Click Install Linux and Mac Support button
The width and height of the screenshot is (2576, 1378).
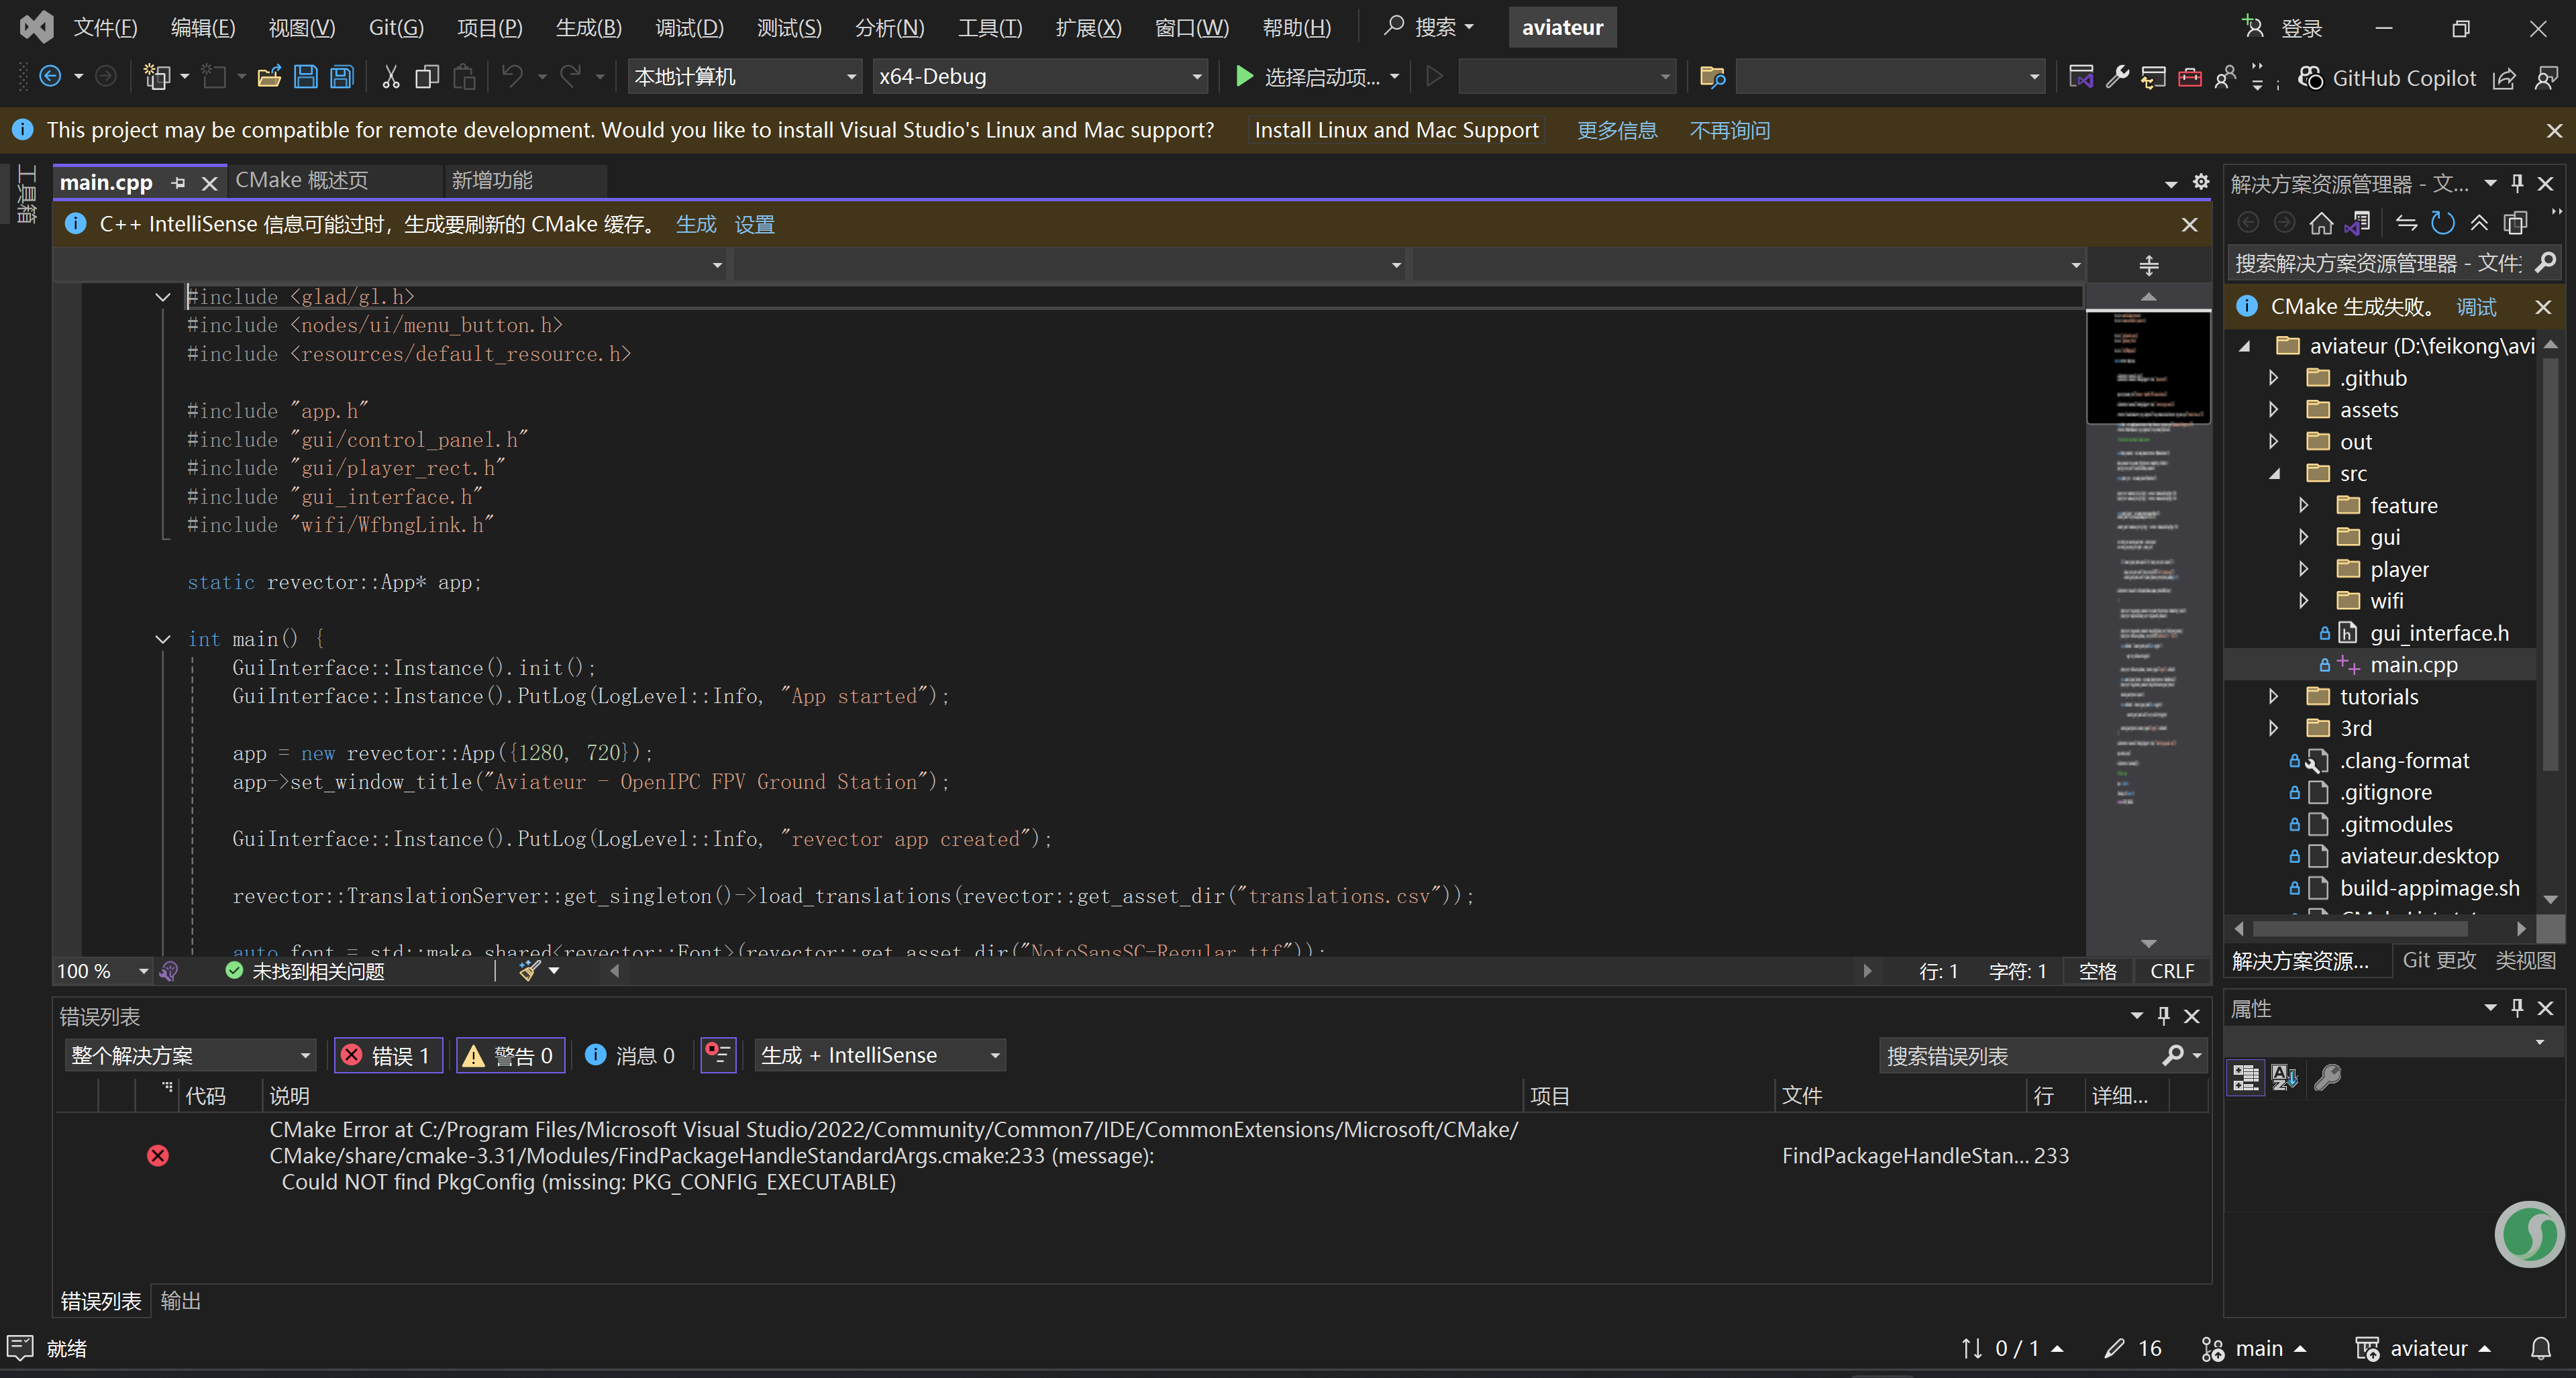pyautogui.click(x=1396, y=130)
